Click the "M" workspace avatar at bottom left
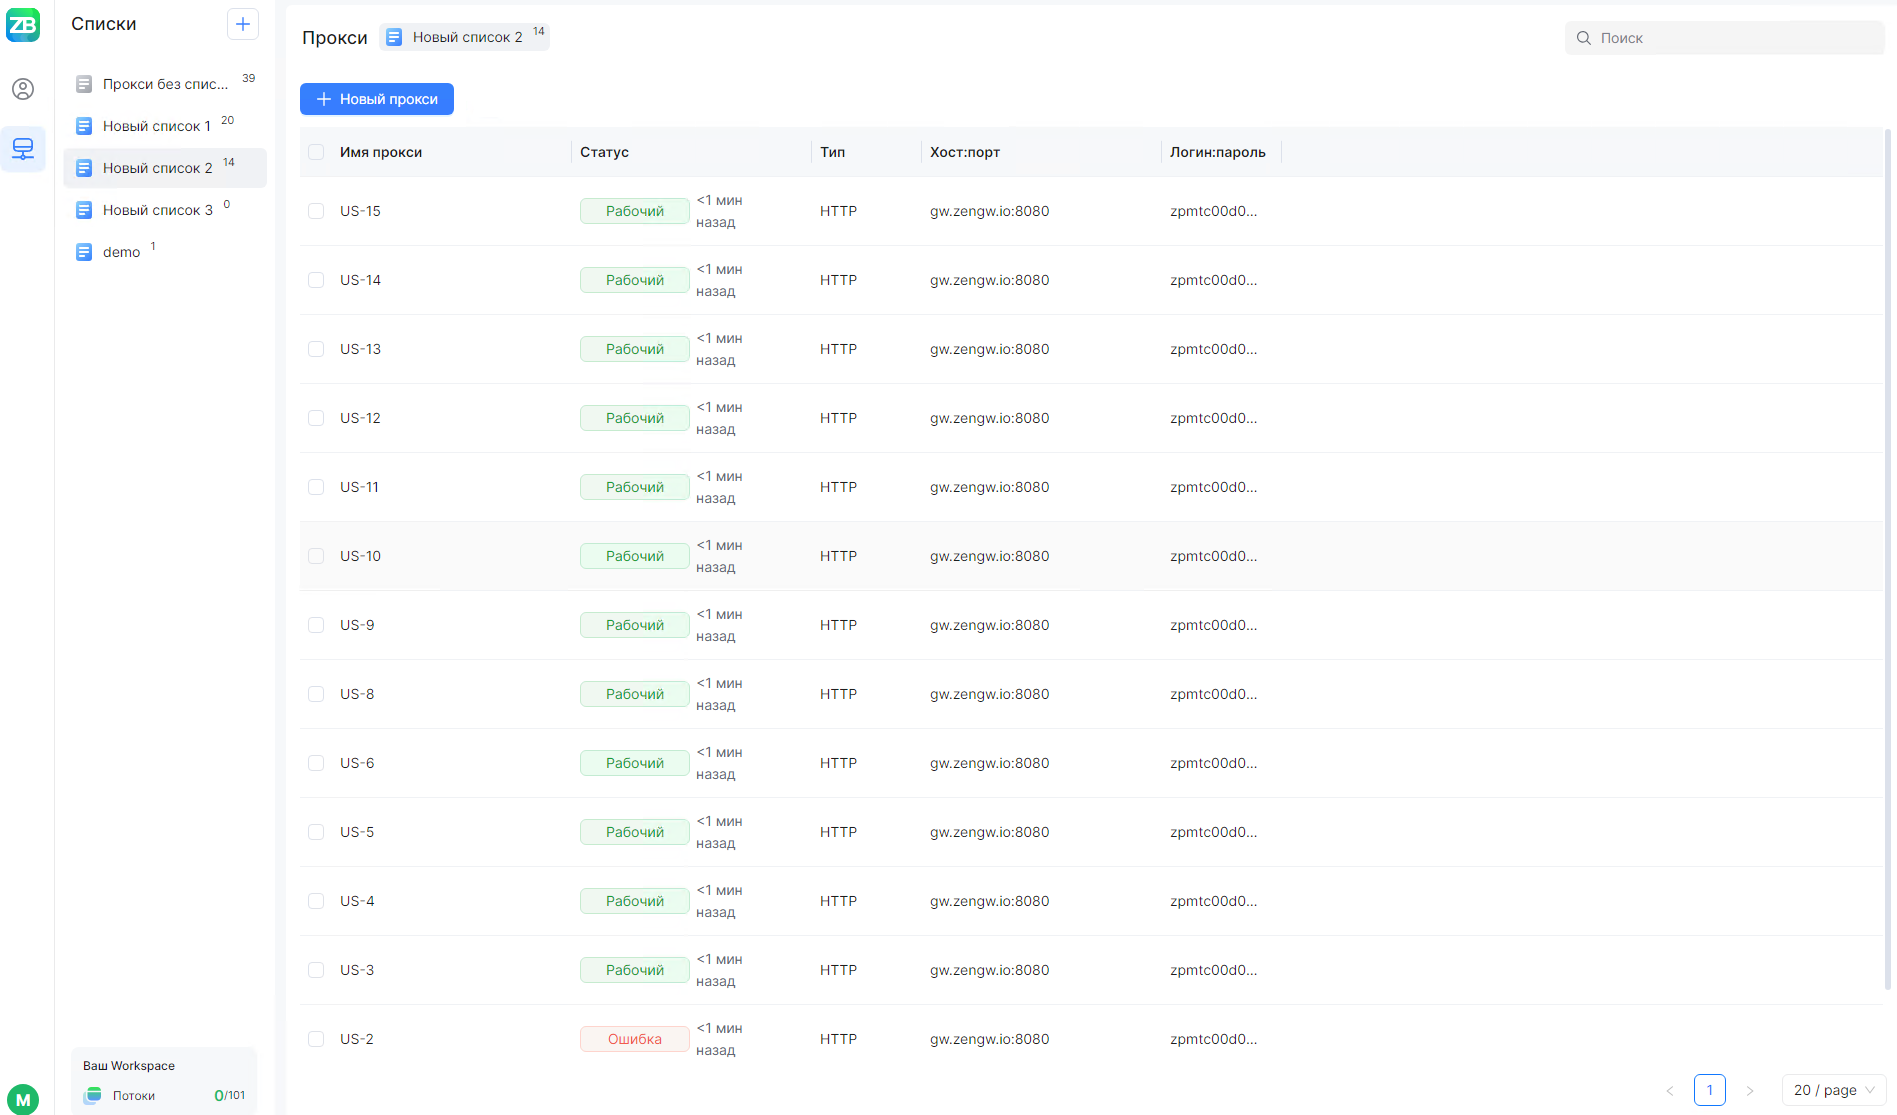The width and height of the screenshot is (1897, 1115). [23, 1098]
